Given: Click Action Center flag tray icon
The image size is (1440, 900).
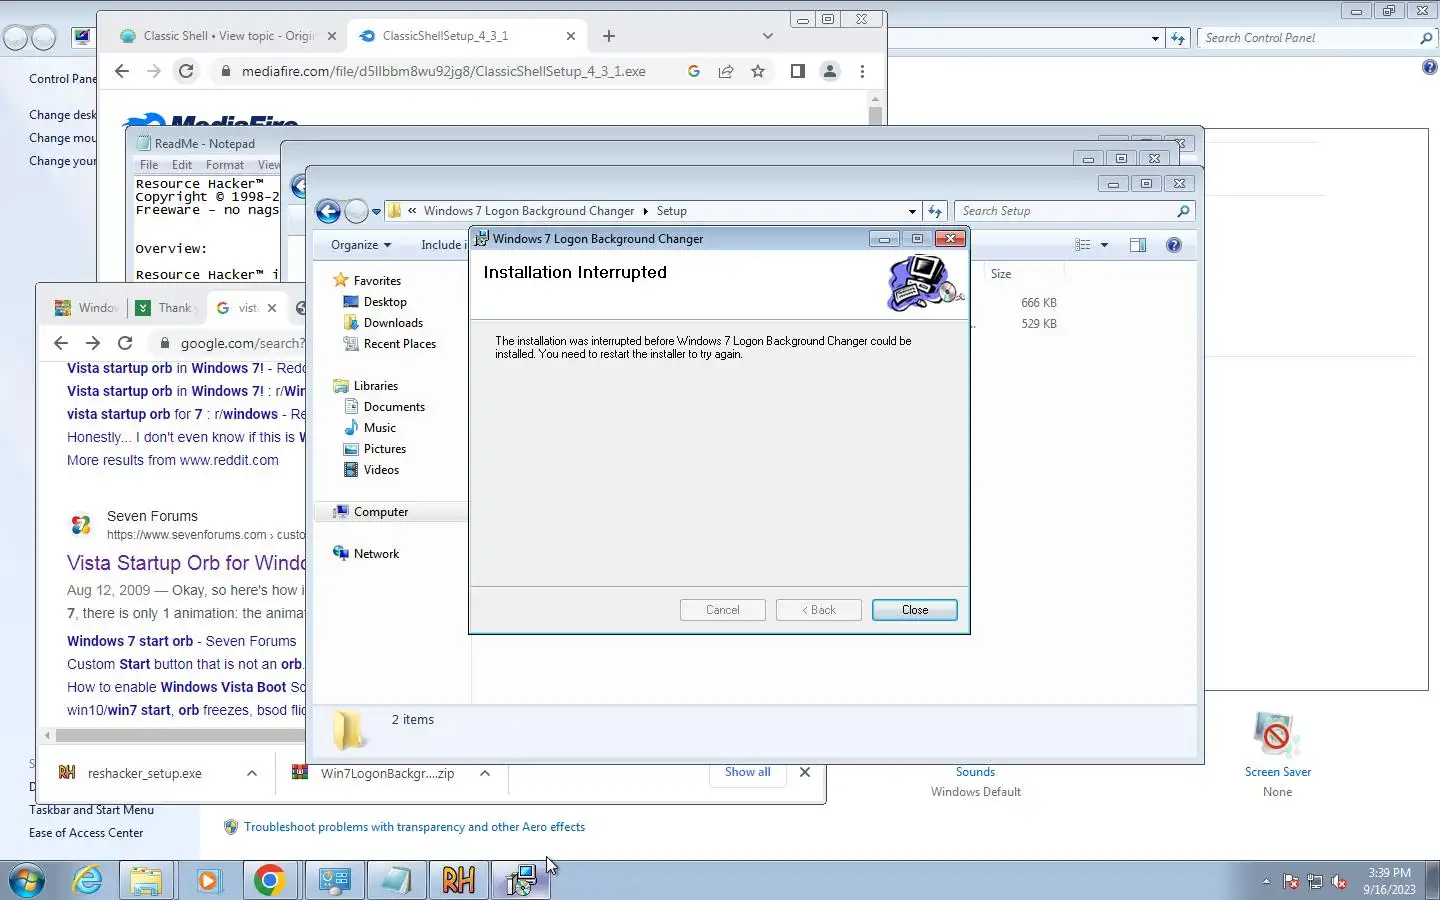Looking at the screenshot, I should click(1291, 881).
